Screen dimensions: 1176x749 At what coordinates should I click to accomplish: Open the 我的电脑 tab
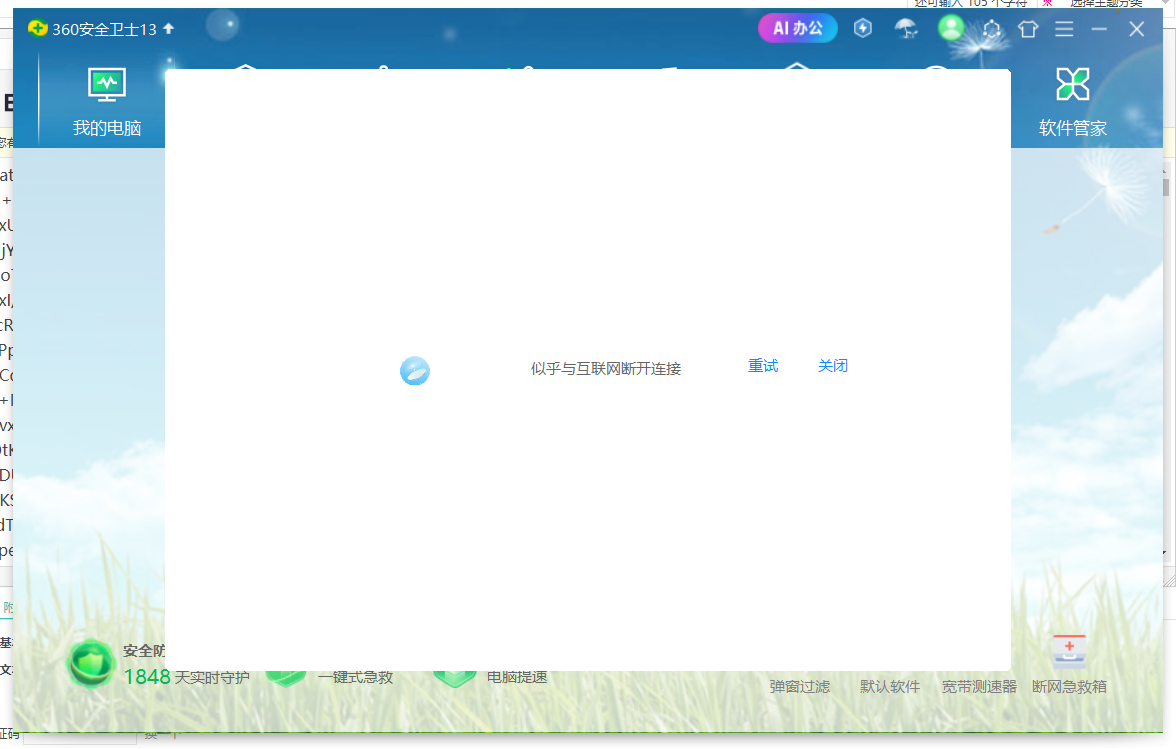pyautogui.click(x=106, y=102)
